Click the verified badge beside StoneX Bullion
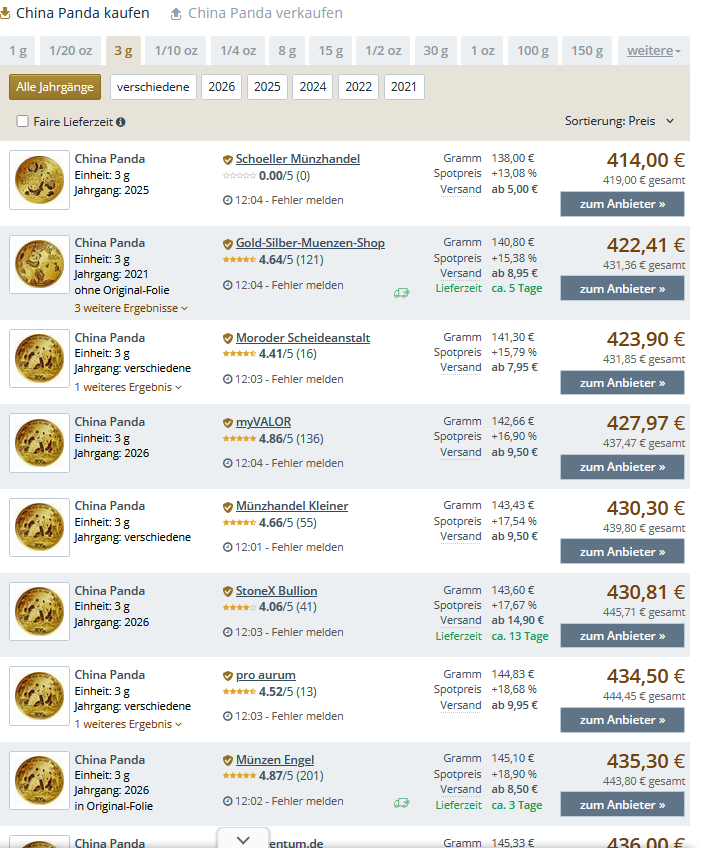Image resolution: width=711 pixels, height=848 pixels. (x=227, y=591)
